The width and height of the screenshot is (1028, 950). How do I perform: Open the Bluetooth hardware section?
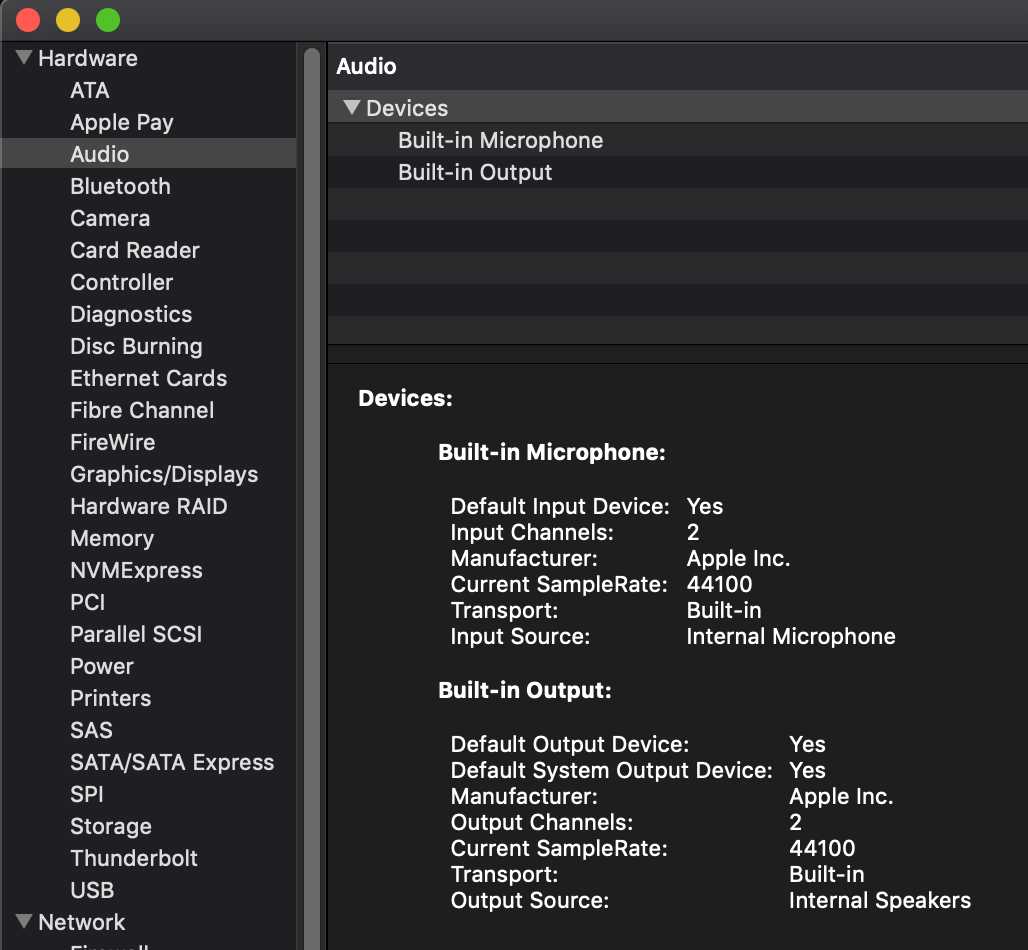(120, 186)
